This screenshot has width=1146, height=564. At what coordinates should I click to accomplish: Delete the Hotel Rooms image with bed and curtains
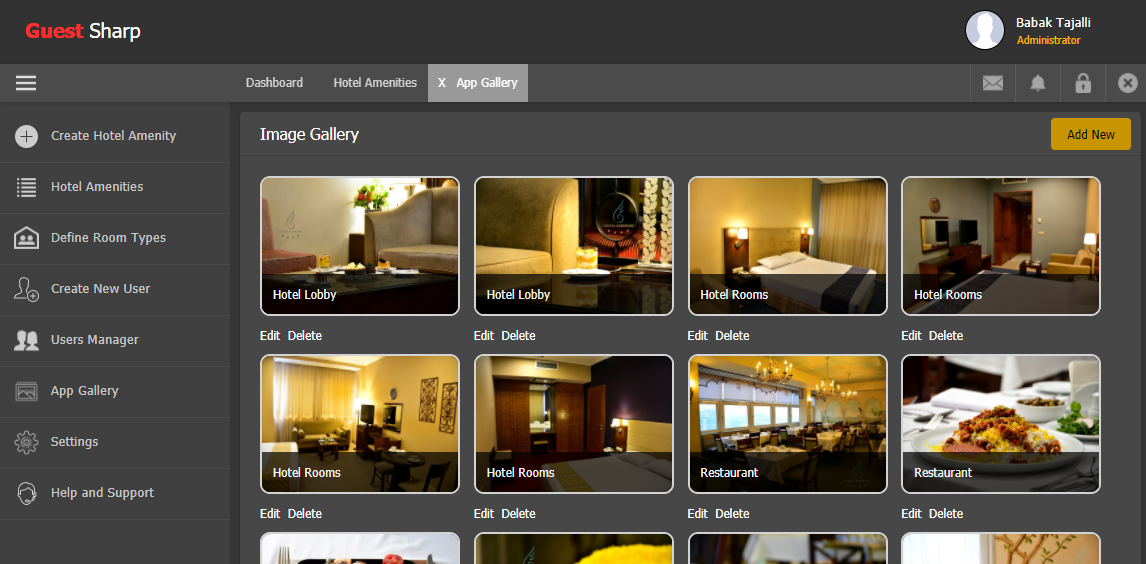[x=732, y=336]
